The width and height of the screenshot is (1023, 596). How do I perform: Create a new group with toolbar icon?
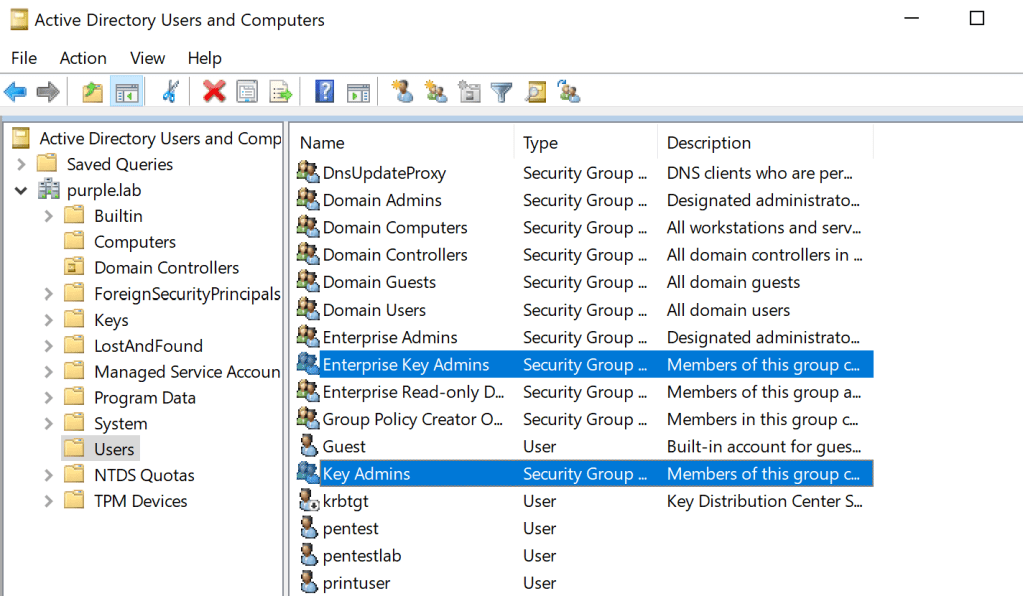point(436,93)
